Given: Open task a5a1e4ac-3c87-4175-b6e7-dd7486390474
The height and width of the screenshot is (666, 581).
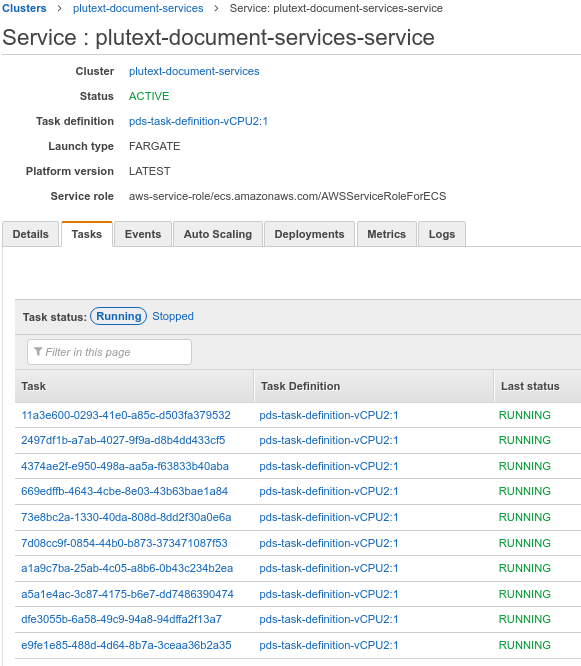Looking at the screenshot, I should click(x=127, y=594).
